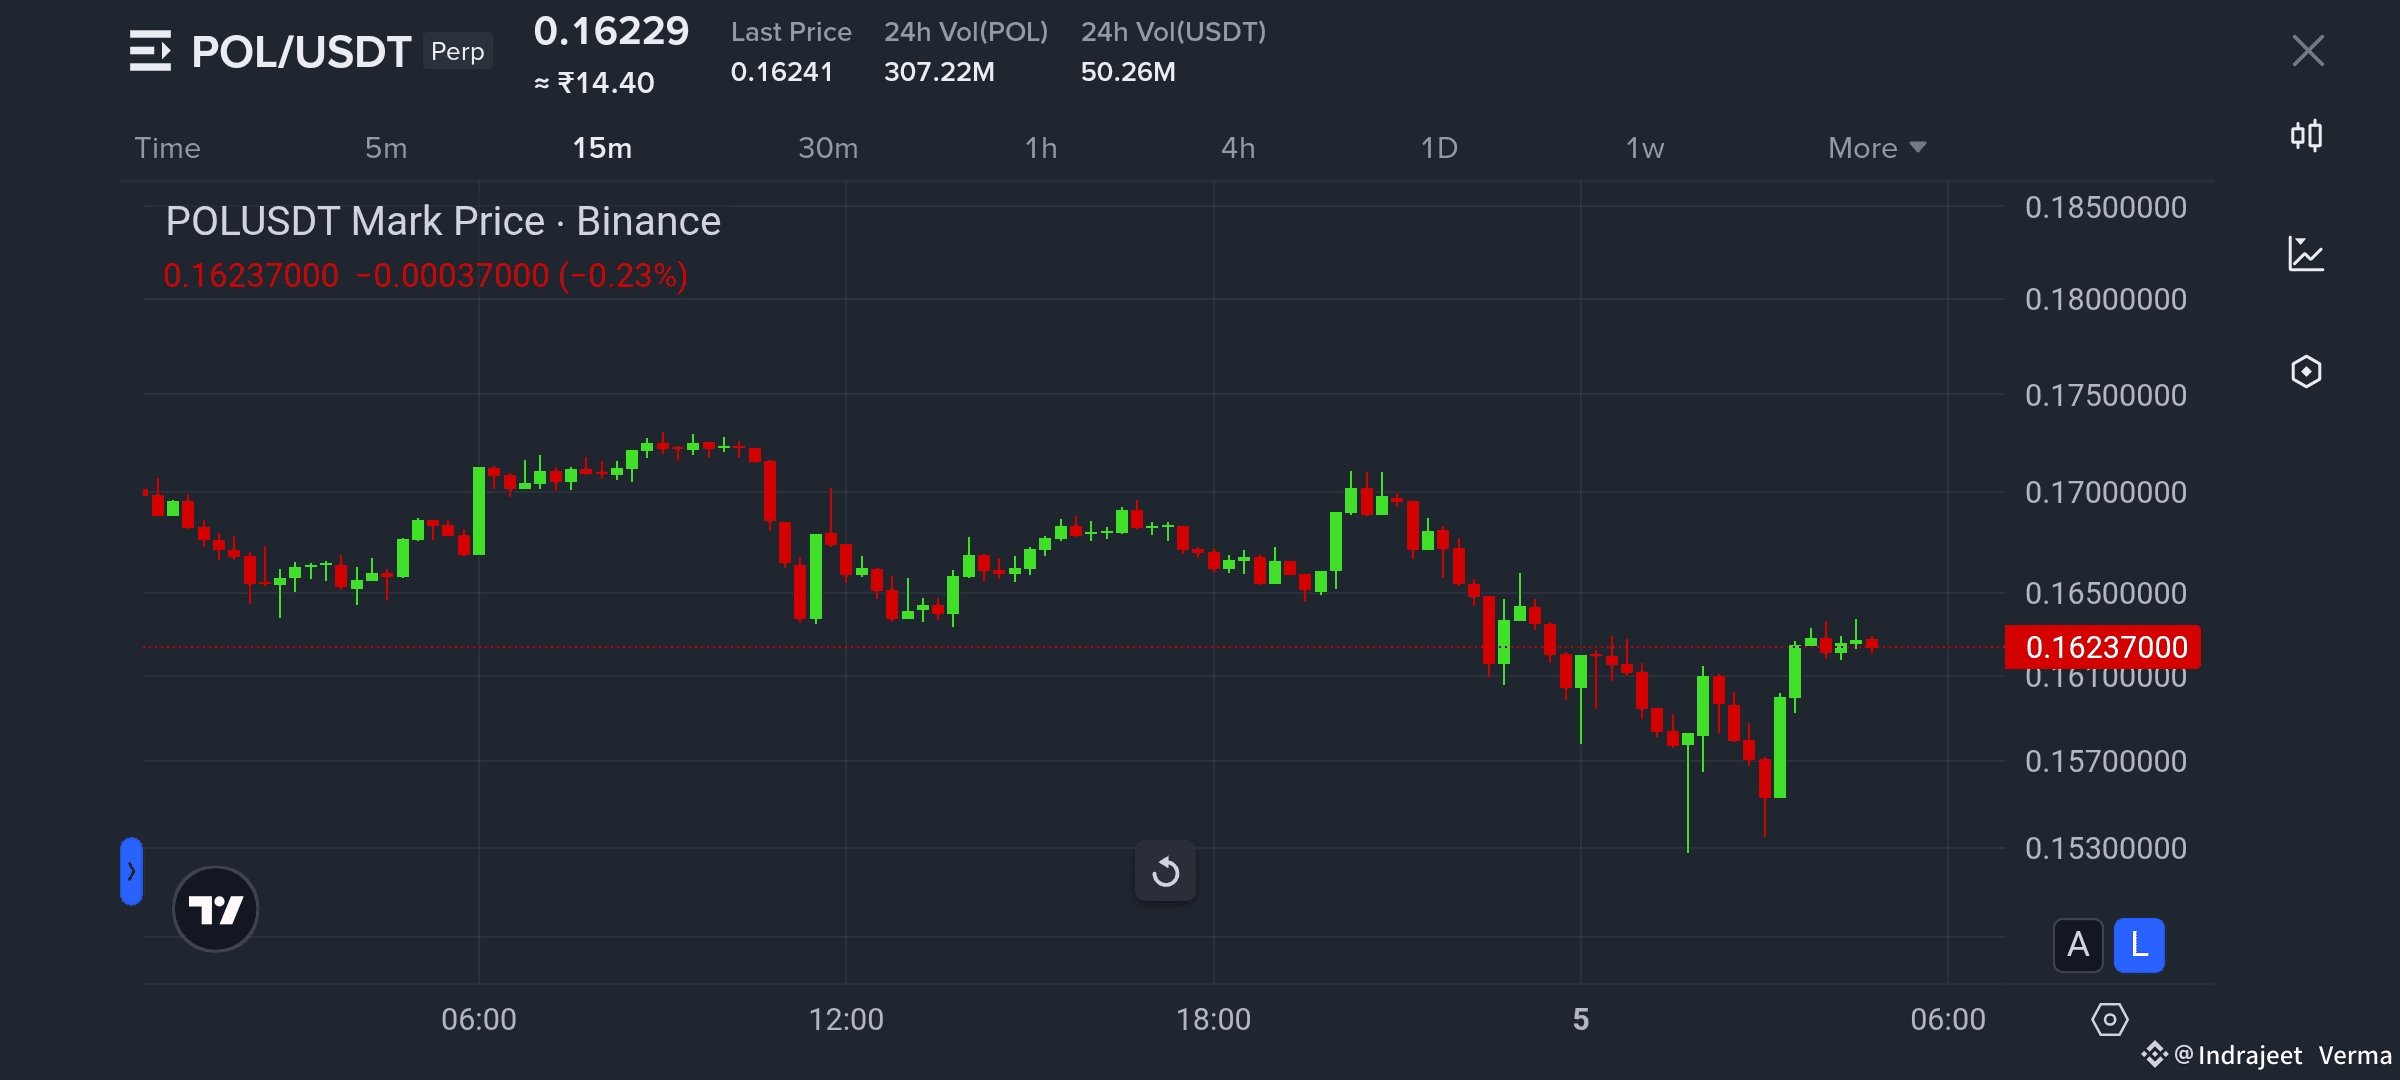Close the fullscreen chart view
The height and width of the screenshot is (1080, 2400).
coord(2308,50)
